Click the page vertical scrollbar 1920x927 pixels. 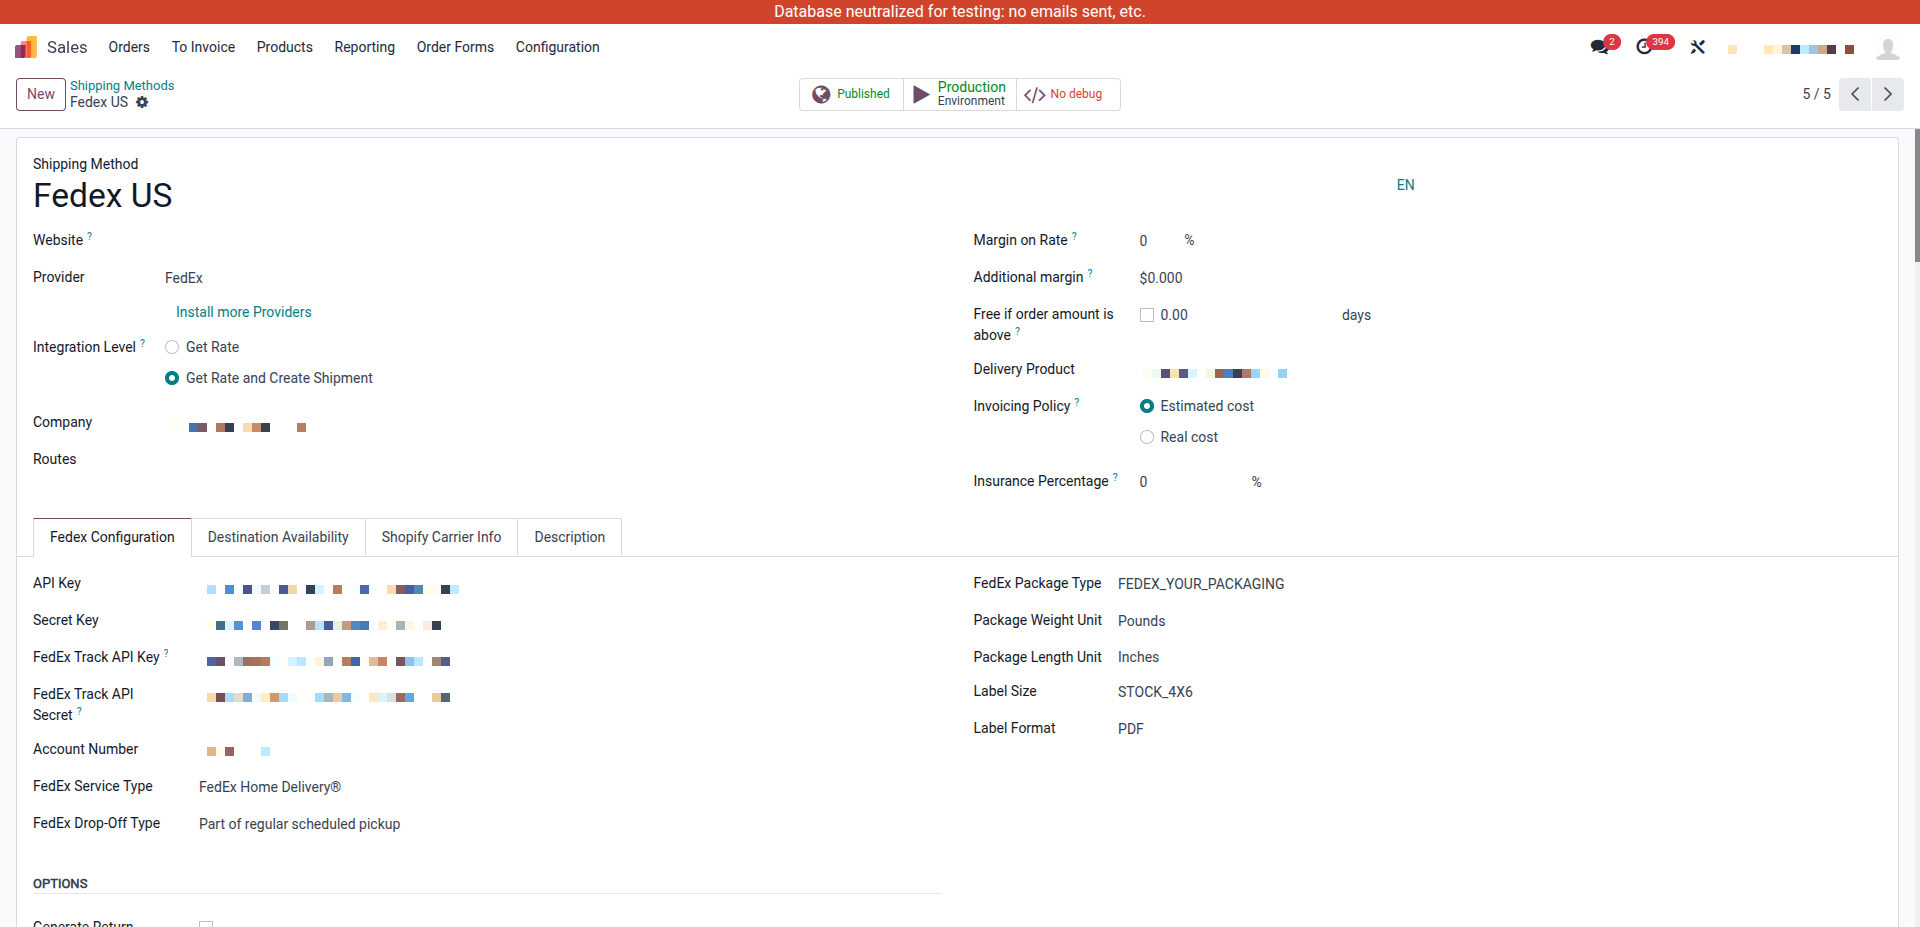1916,195
